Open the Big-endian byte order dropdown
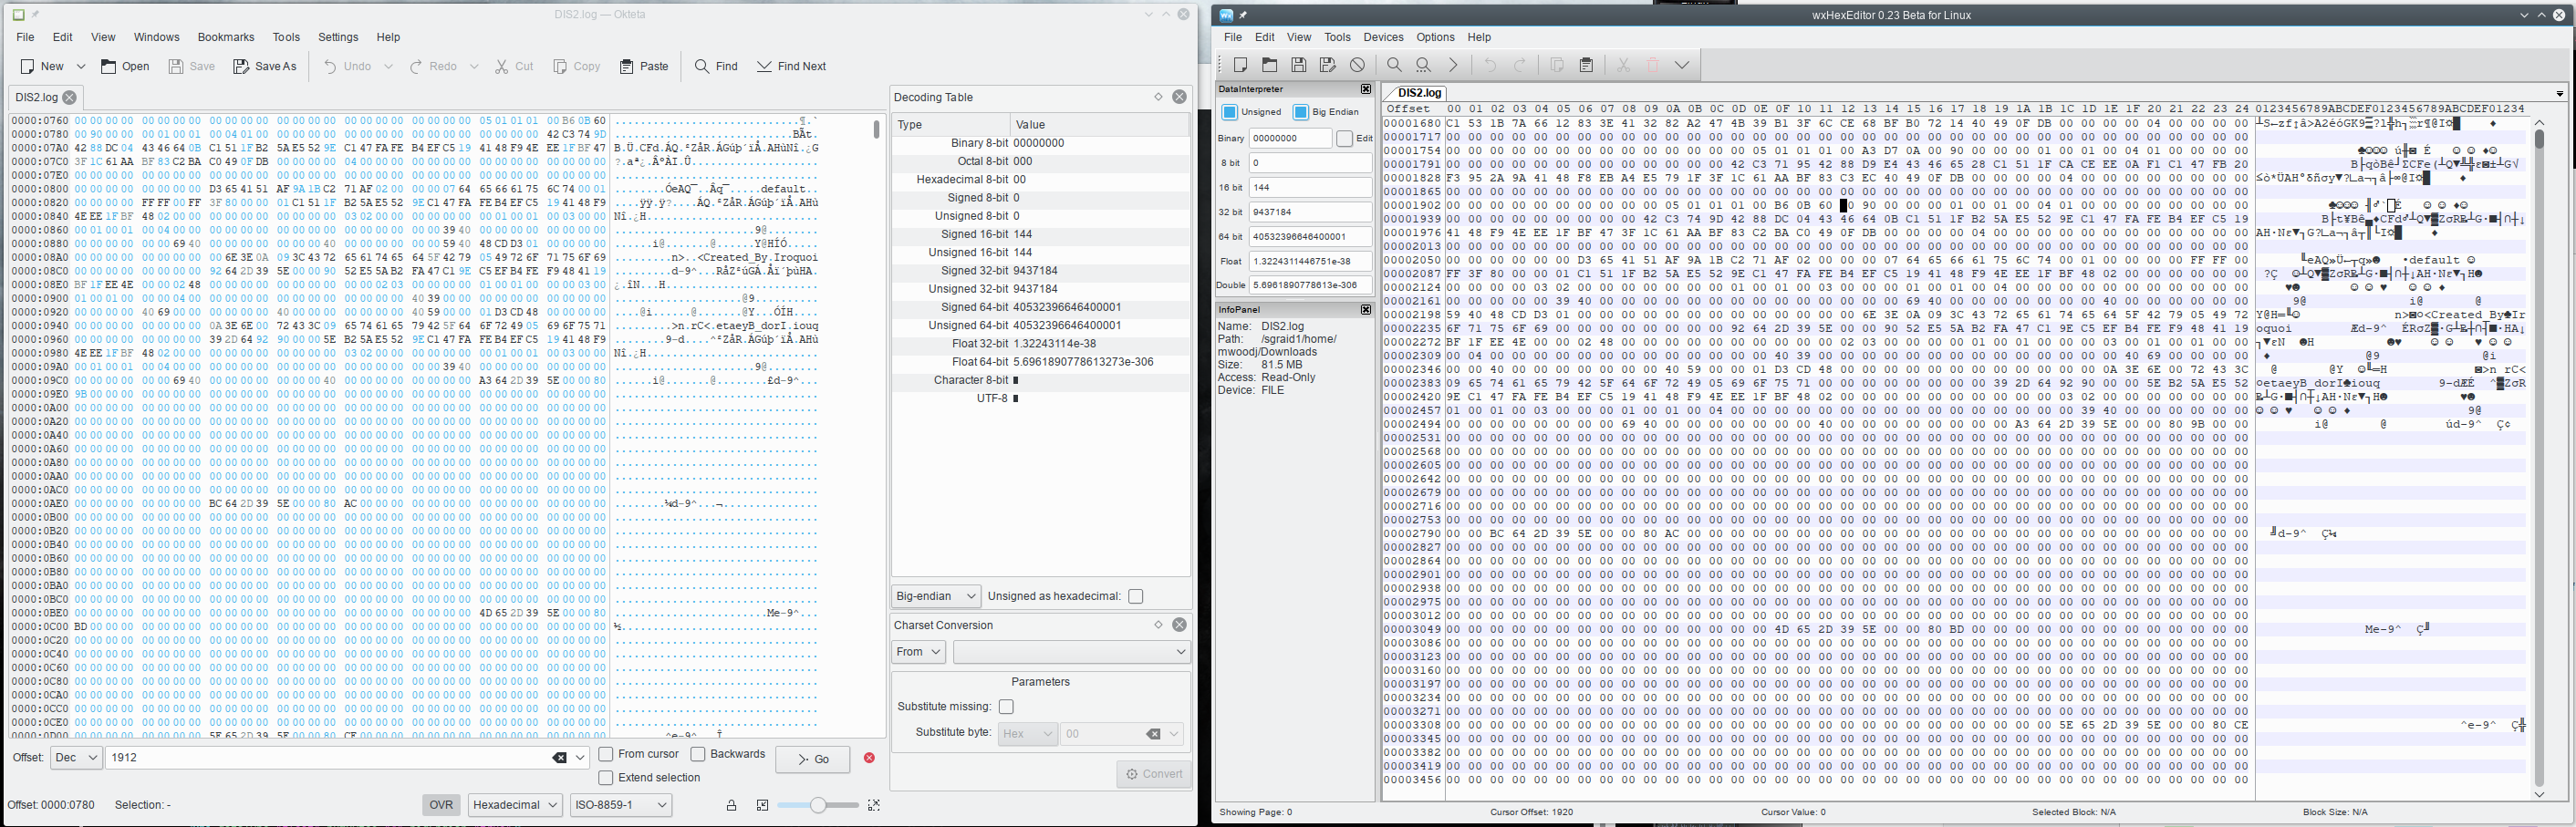 [x=935, y=596]
